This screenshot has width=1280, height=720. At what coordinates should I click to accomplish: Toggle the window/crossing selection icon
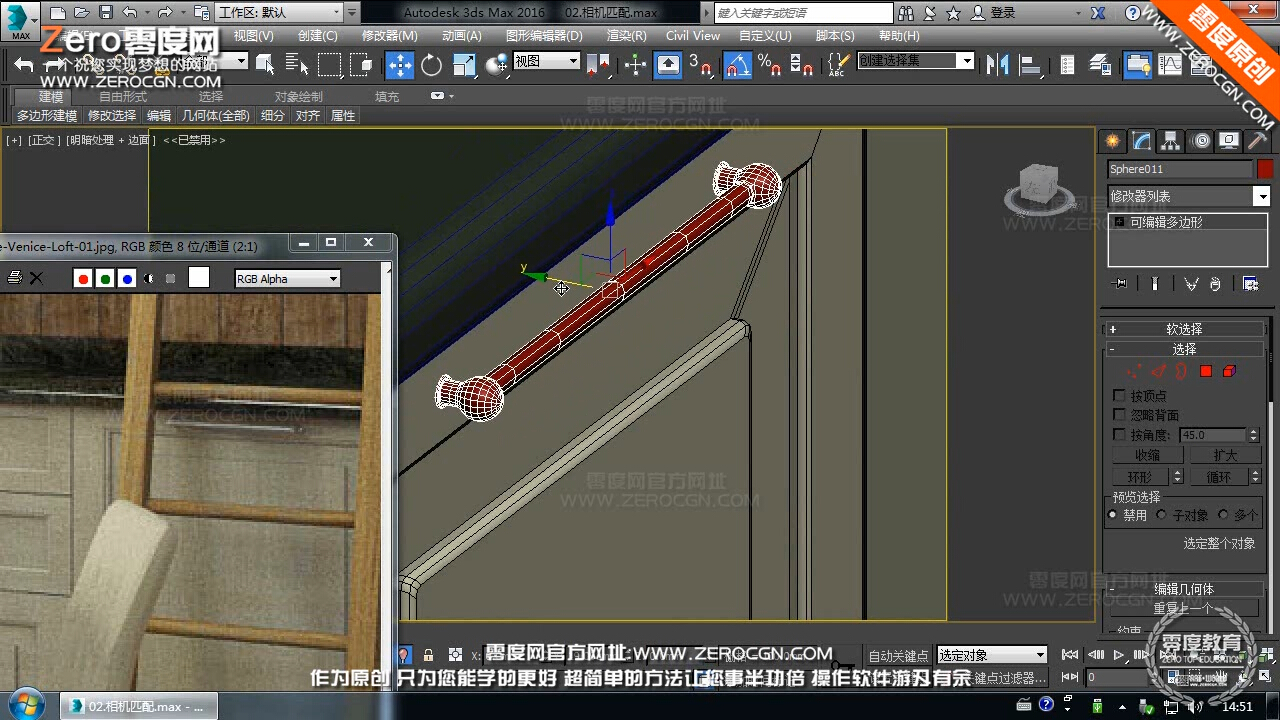(x=361, y=66)
